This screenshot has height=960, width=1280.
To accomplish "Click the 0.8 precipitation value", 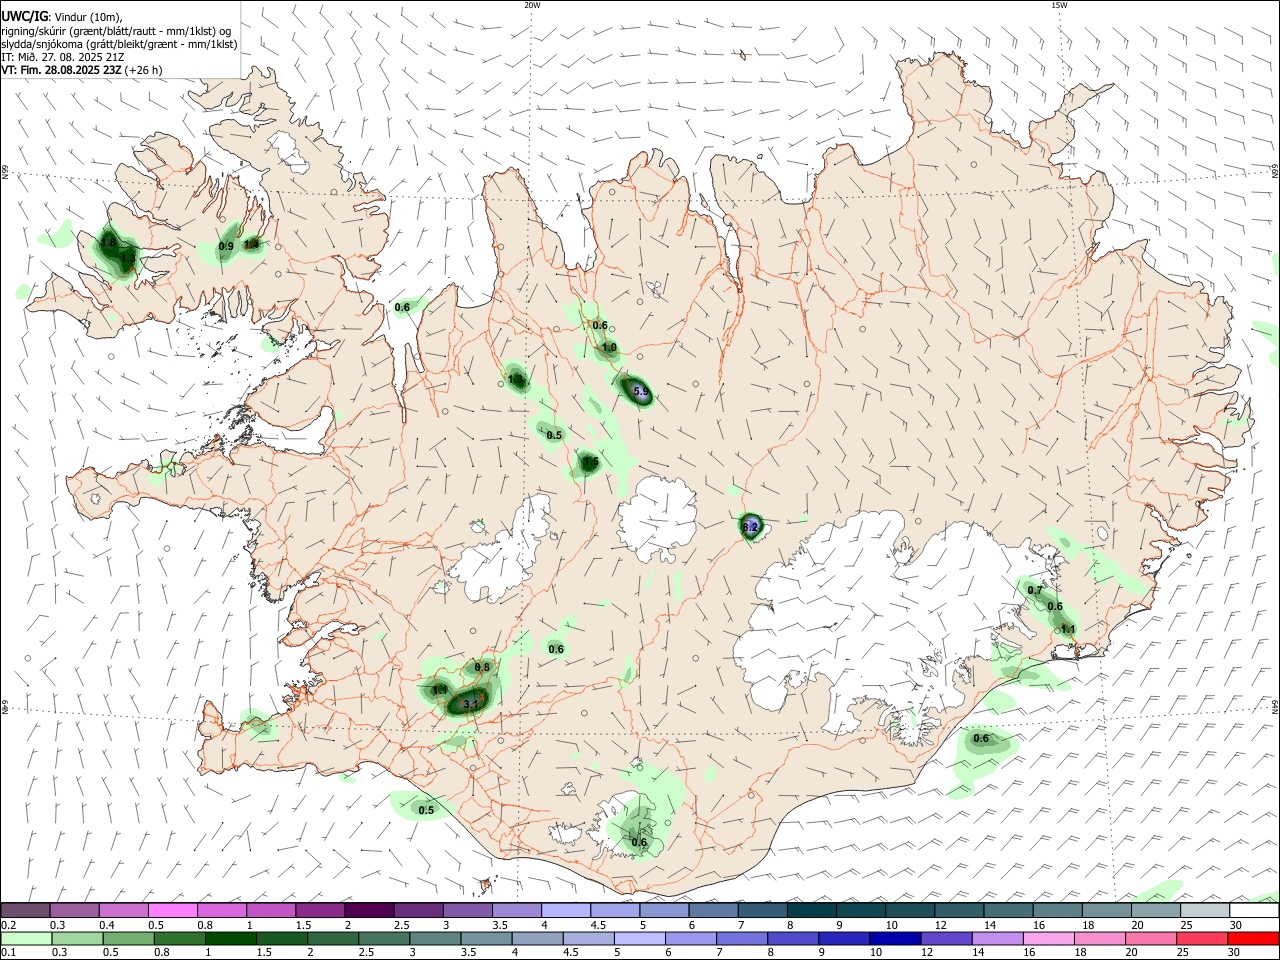I will pyautogui.click(x=482, y=667).
